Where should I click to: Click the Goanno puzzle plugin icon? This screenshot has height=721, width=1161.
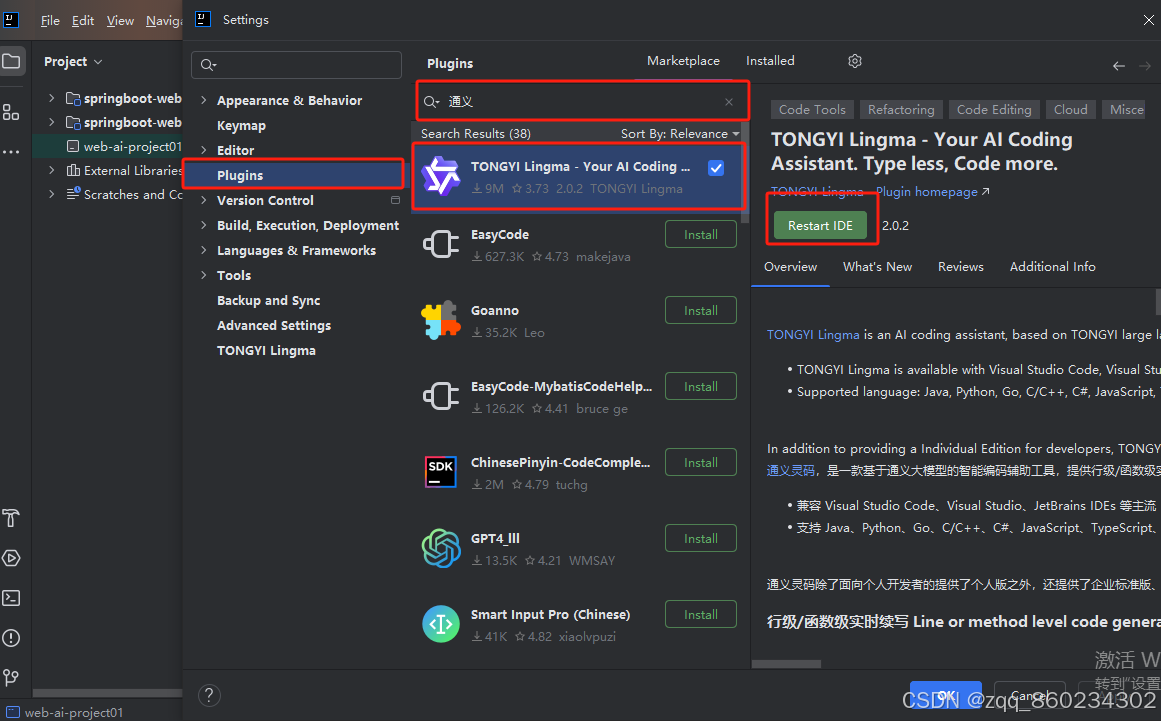441,321
